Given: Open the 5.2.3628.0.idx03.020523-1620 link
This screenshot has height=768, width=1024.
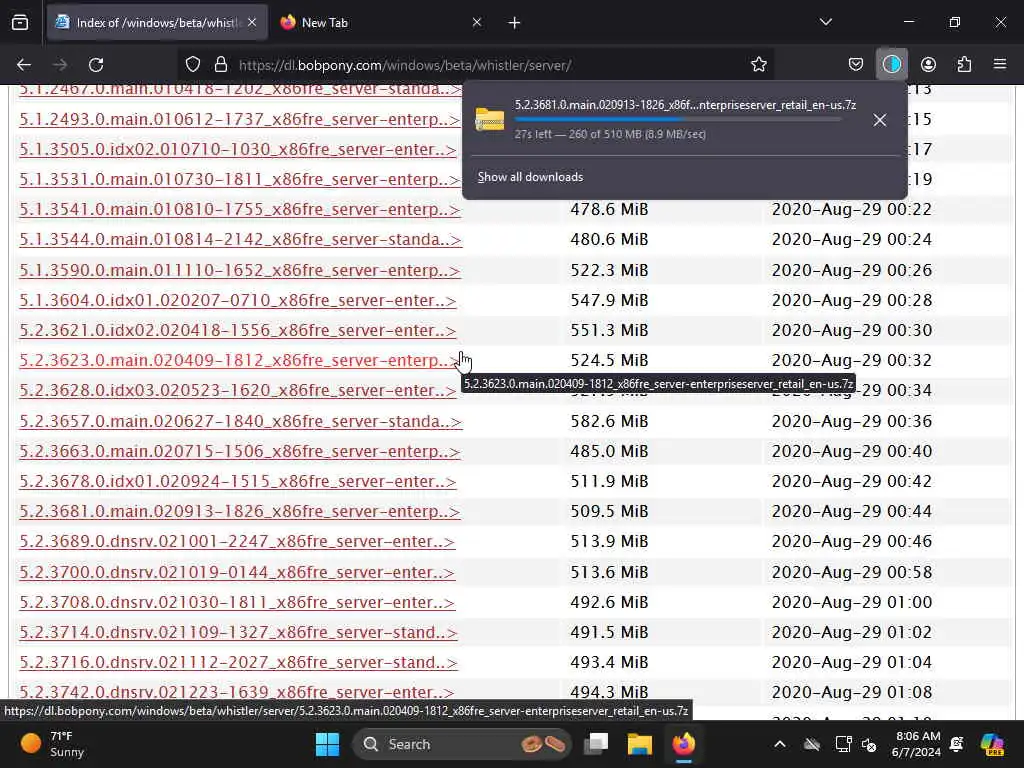Looking at the screenshot, I should (x=238, y=391).
